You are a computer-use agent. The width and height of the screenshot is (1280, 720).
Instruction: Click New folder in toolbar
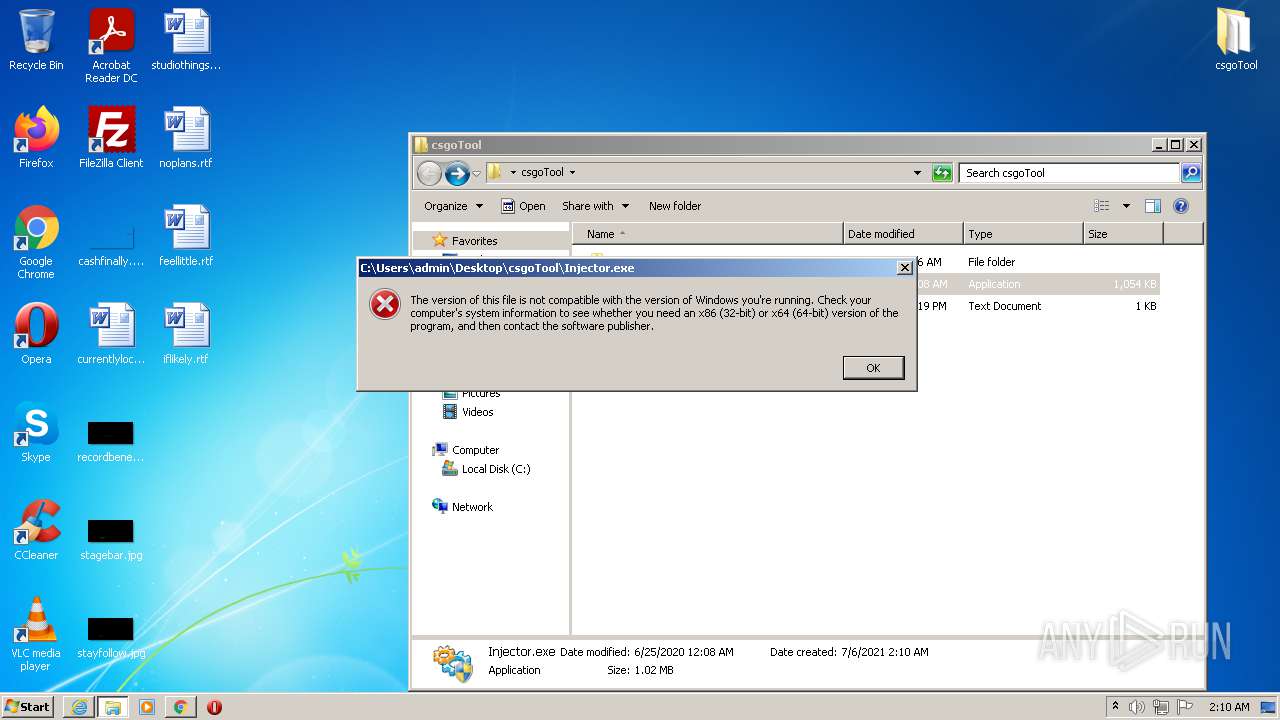675,206
